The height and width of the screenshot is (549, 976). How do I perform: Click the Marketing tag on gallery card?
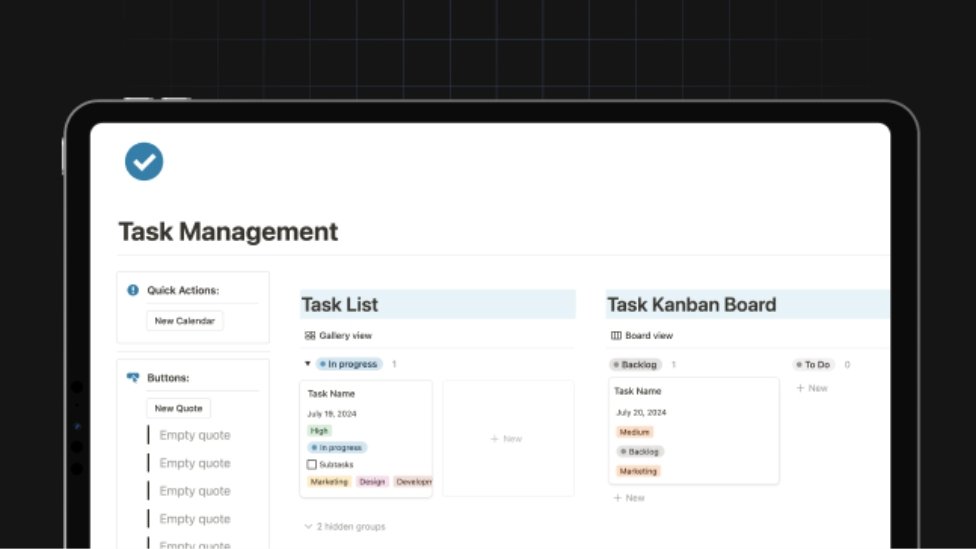[x=329, y=482]
